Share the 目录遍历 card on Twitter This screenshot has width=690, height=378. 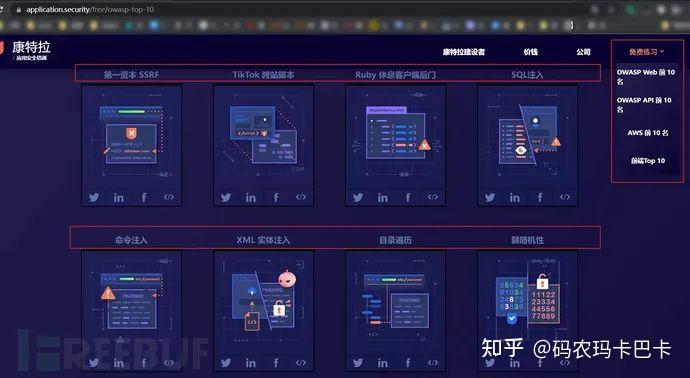(x=358, y=363)
